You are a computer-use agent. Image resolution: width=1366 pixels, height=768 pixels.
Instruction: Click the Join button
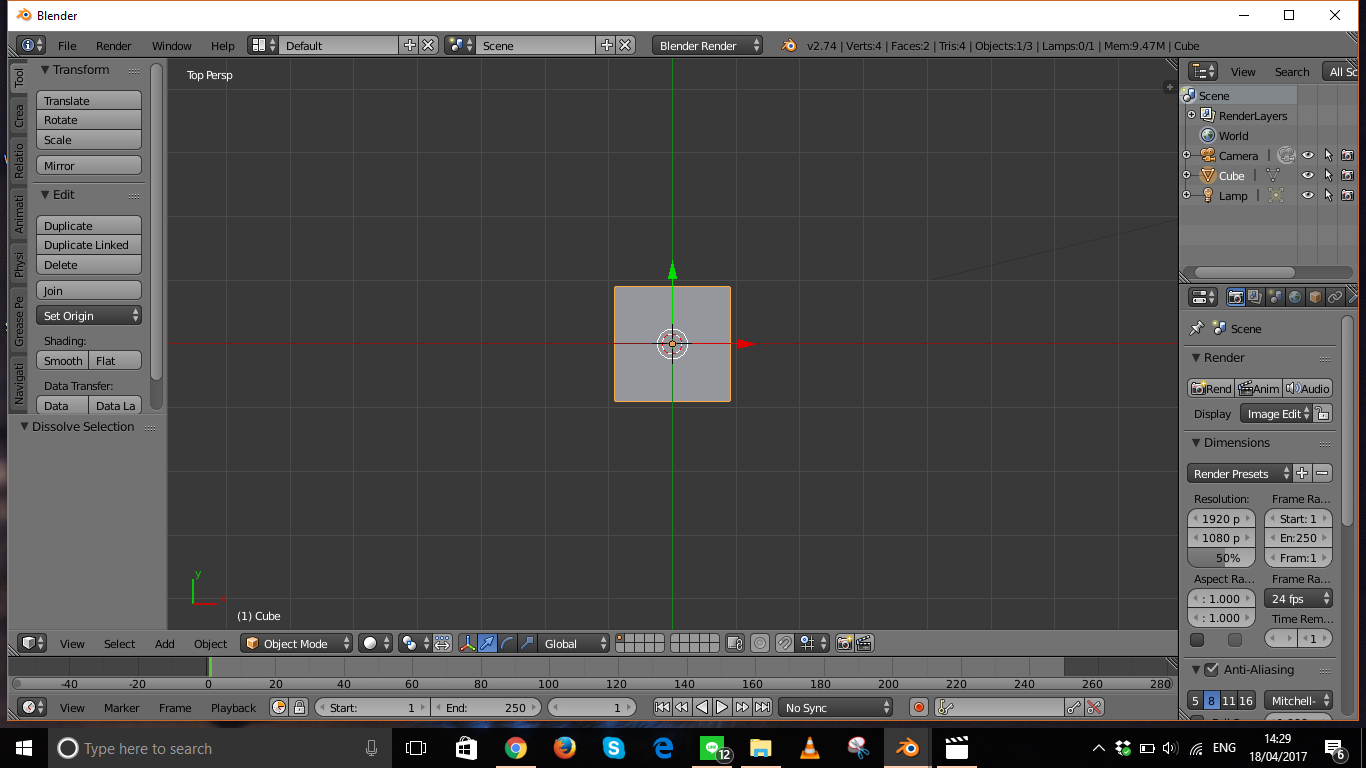(89, 290)
